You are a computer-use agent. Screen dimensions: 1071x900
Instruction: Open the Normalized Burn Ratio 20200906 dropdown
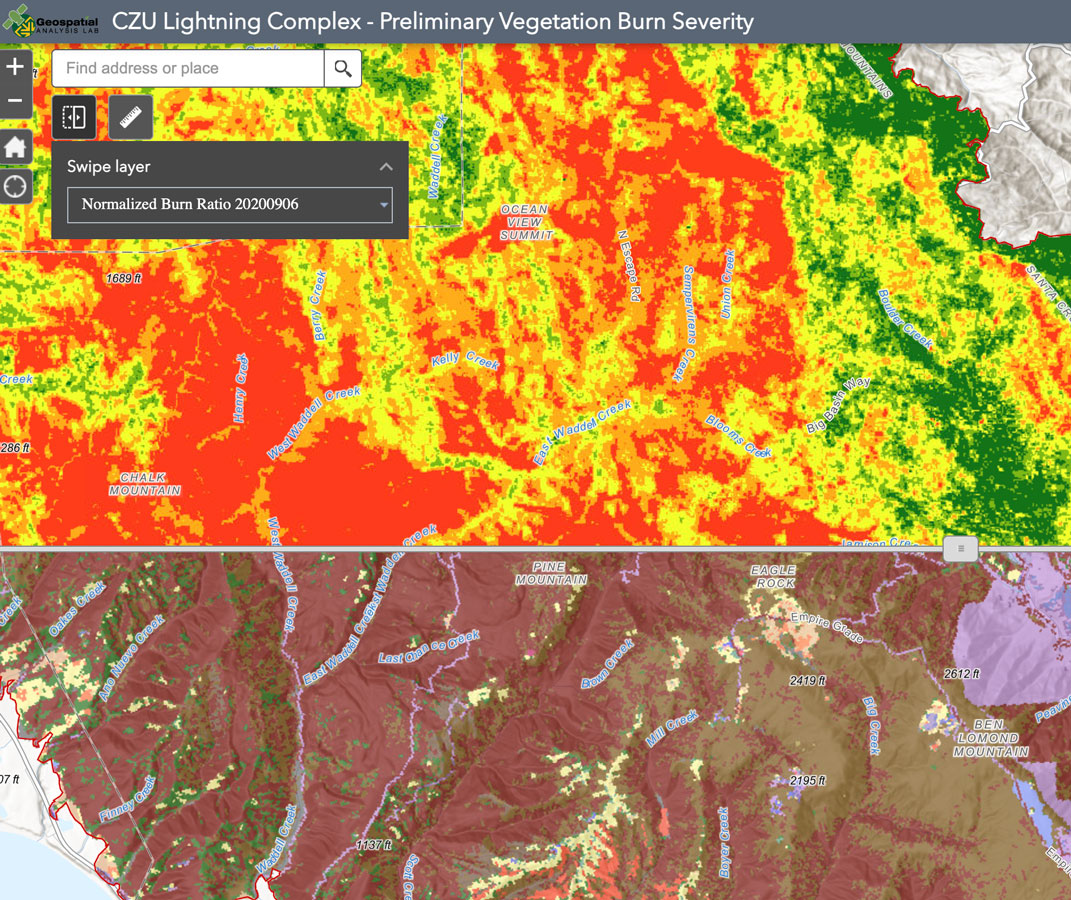229,204
